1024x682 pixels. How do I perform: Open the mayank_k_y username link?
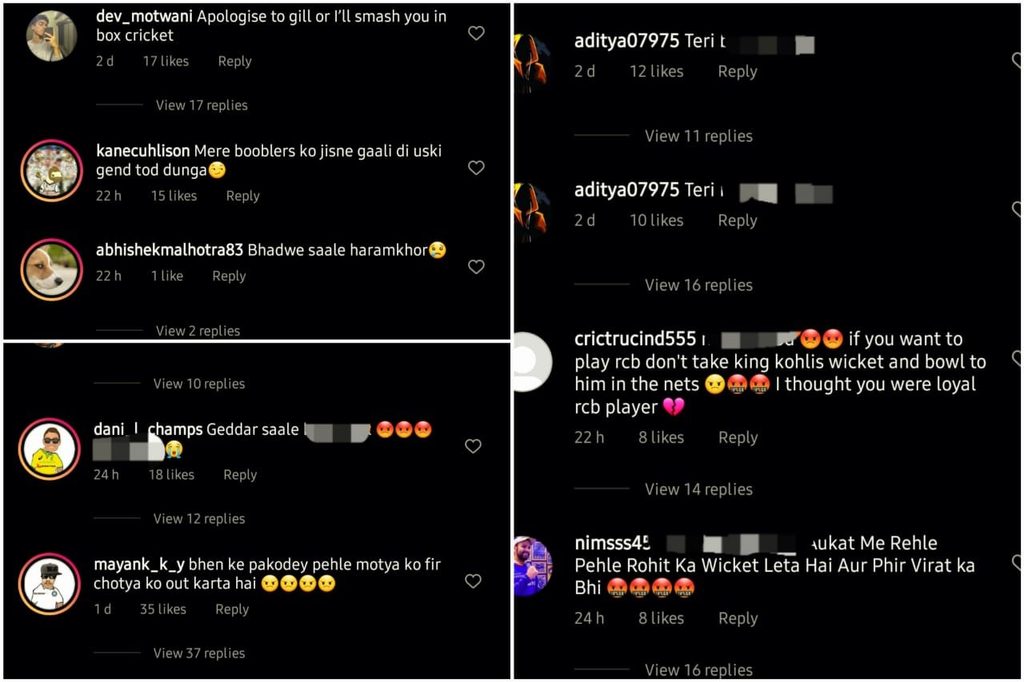(139, 564)
